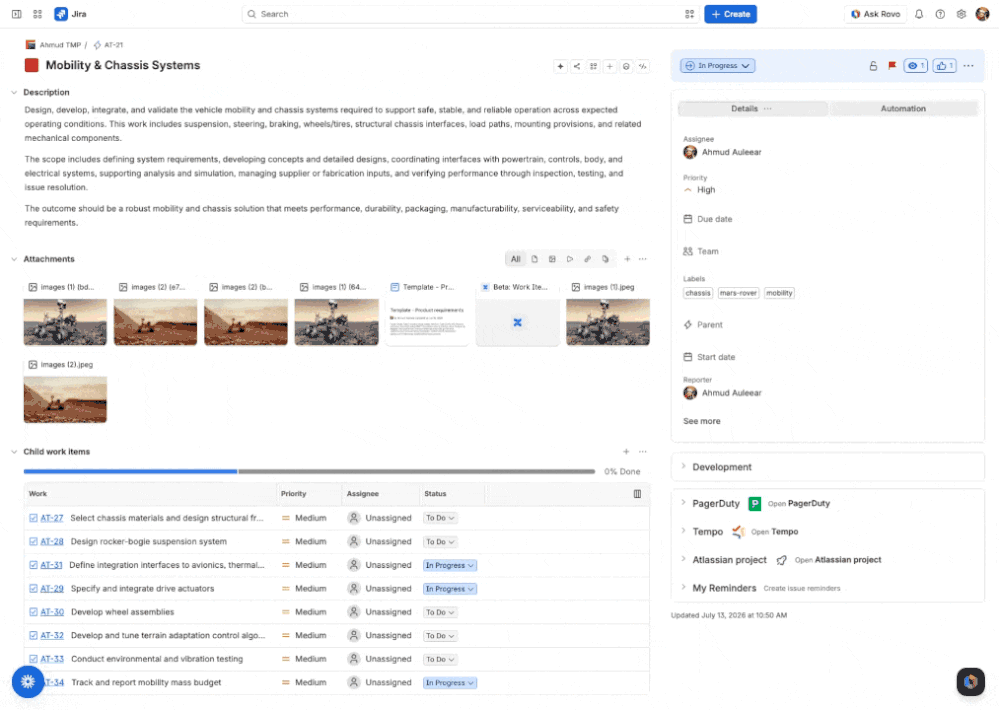Image resolution: width=999 pixels, height=710 pixels.
Task: Click the Create button
Action: point(730,14)
